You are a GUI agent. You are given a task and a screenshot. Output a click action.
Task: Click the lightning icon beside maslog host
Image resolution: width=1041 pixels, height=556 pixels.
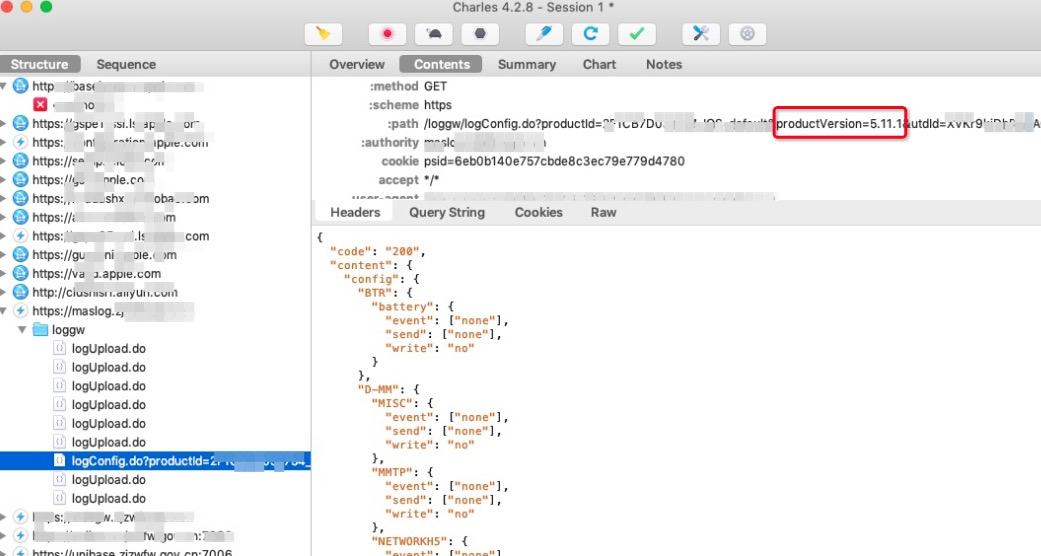[21, 311]
